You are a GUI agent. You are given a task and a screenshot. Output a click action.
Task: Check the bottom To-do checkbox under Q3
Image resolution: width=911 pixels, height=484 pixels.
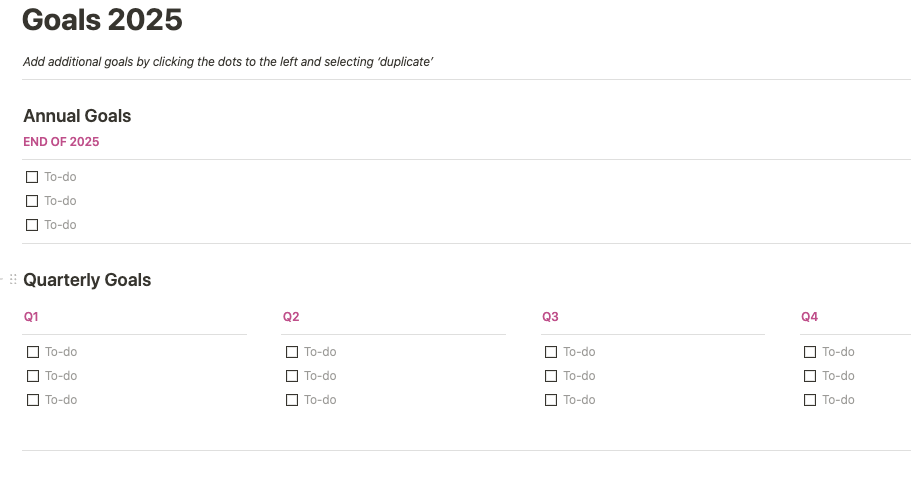pos(551,400)
